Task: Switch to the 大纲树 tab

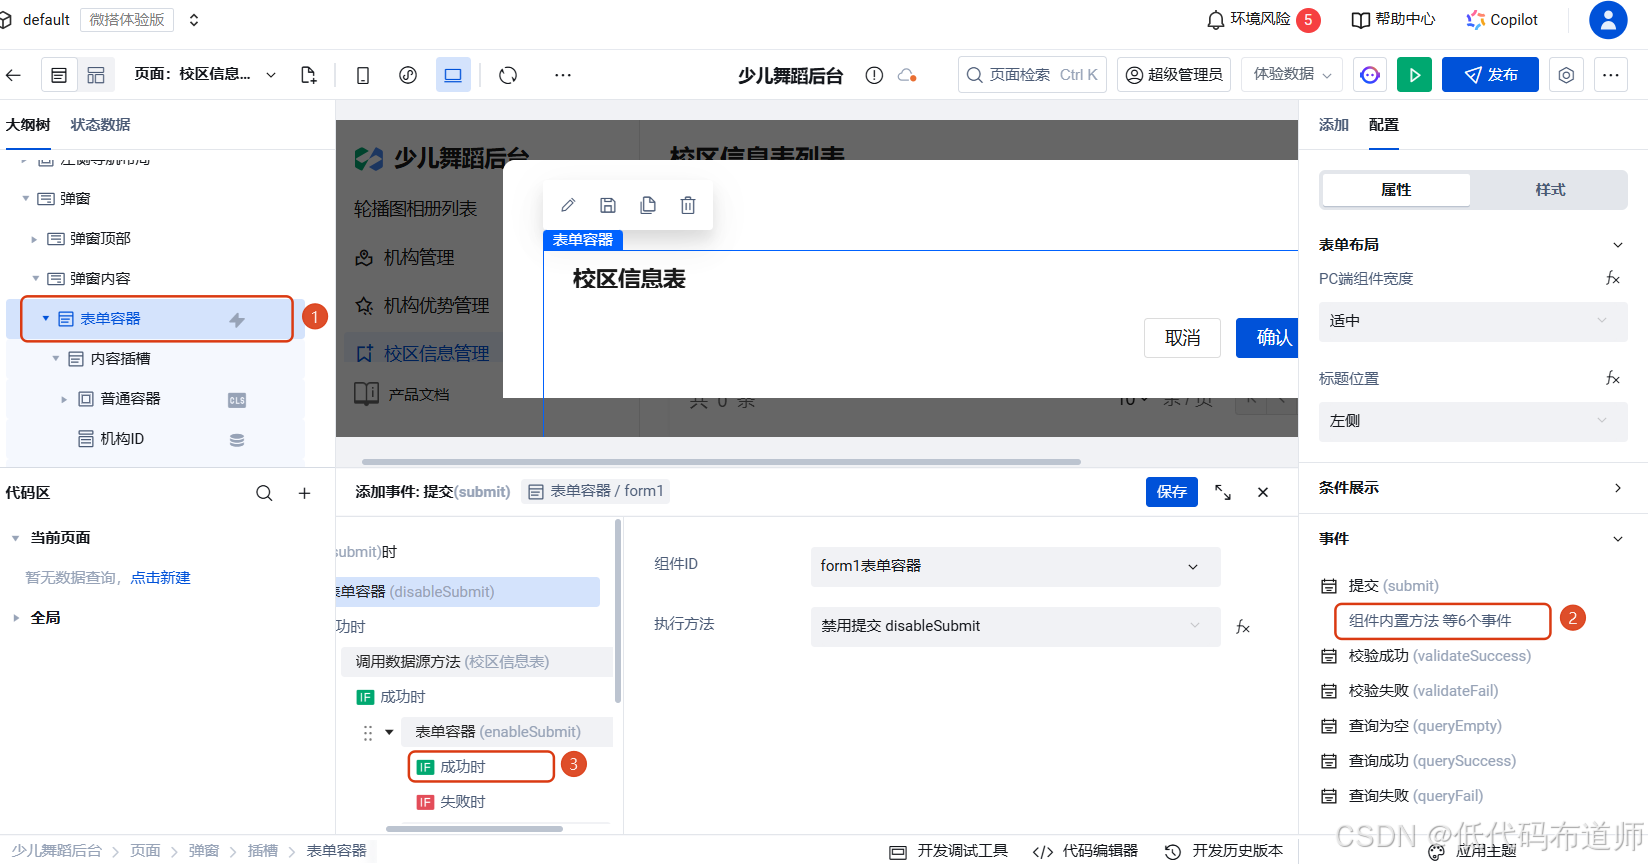Action: pyautogui.click(x=28, y=125)
